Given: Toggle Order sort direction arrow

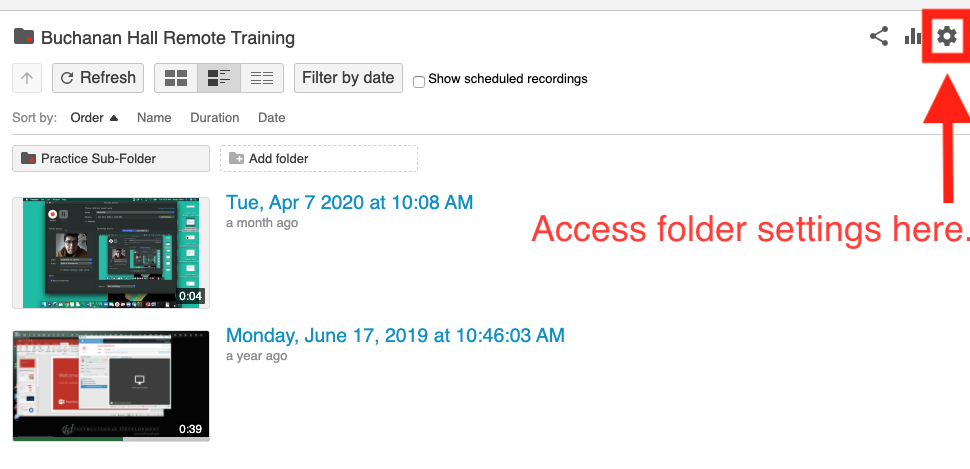Looking at the screenshot, I should coord(113,118).
